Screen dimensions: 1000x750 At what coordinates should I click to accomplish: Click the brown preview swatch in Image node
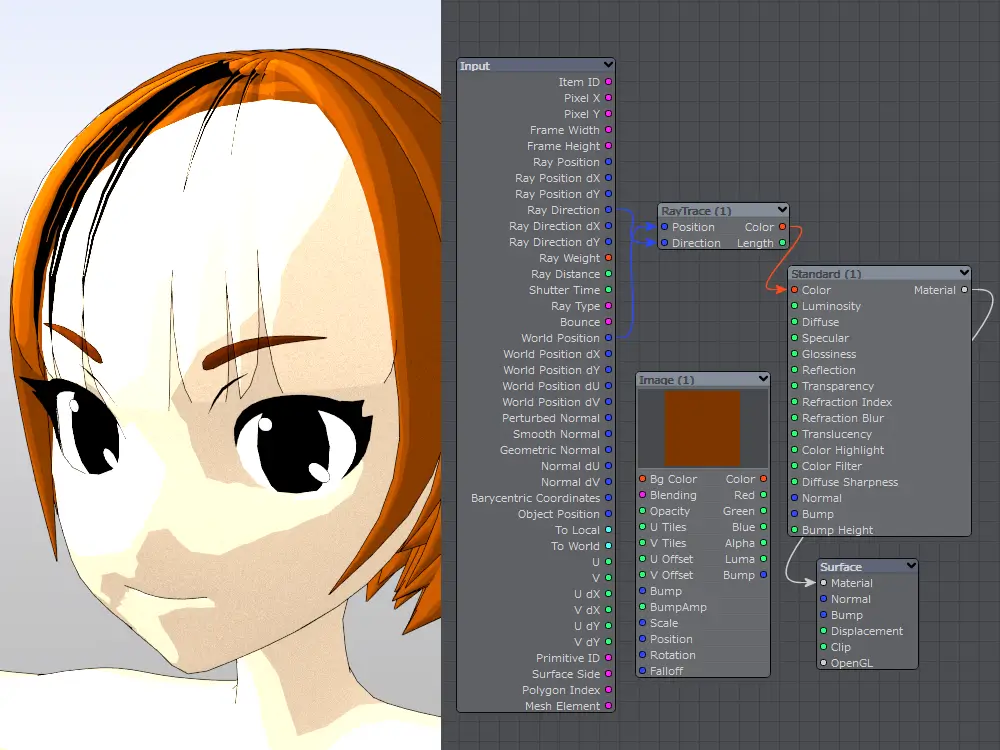(x=702, y=427)
